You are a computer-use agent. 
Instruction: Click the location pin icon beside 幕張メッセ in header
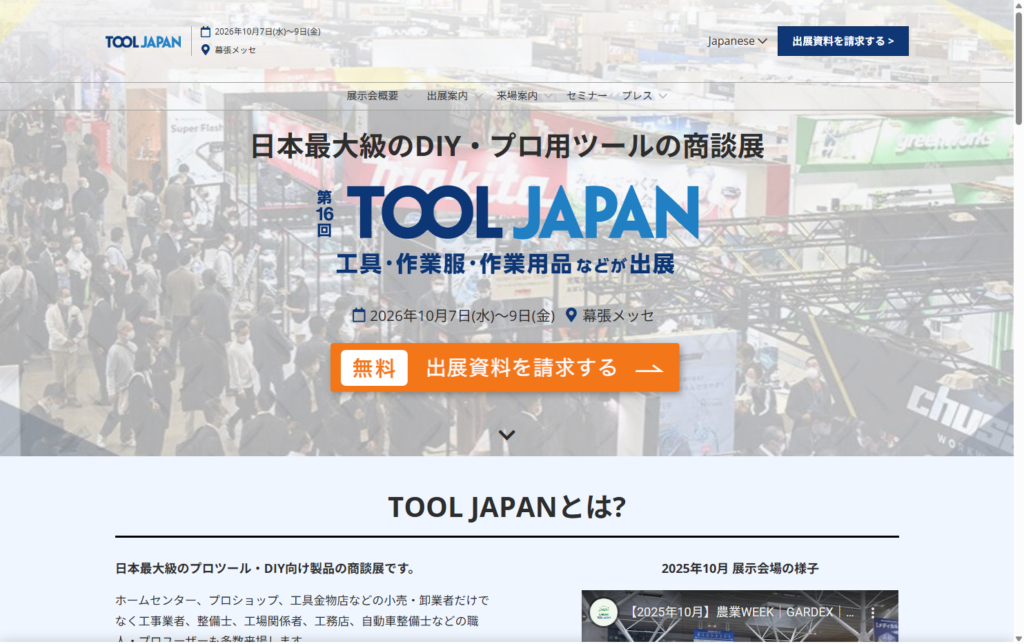206,50
